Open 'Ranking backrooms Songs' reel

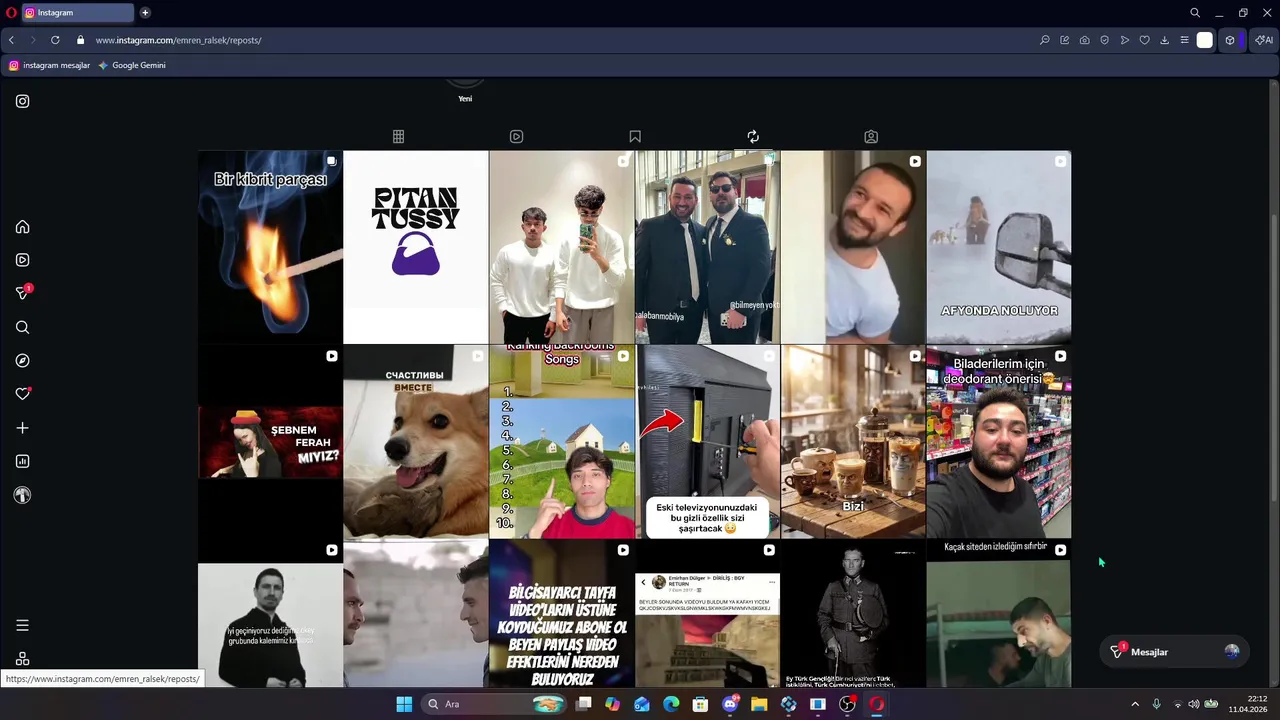tap(562, 442)
